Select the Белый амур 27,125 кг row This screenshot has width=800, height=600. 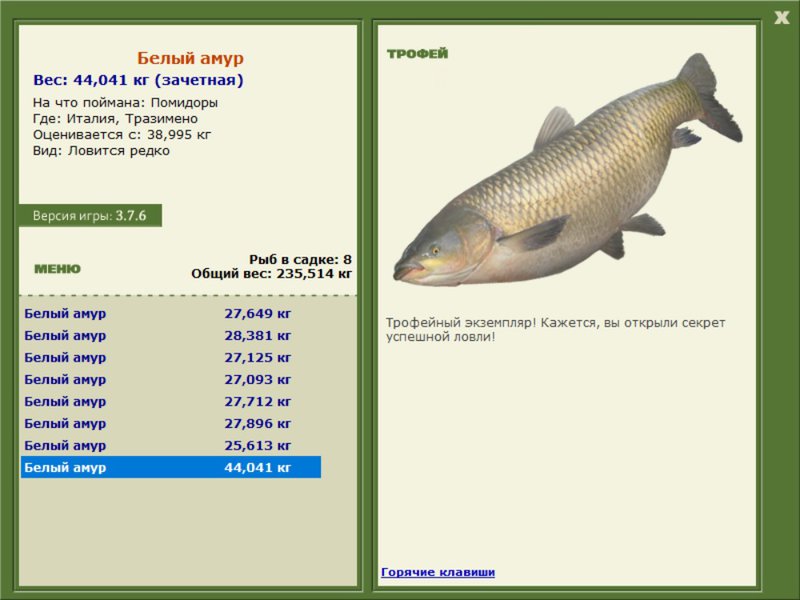tap(170, 357)
